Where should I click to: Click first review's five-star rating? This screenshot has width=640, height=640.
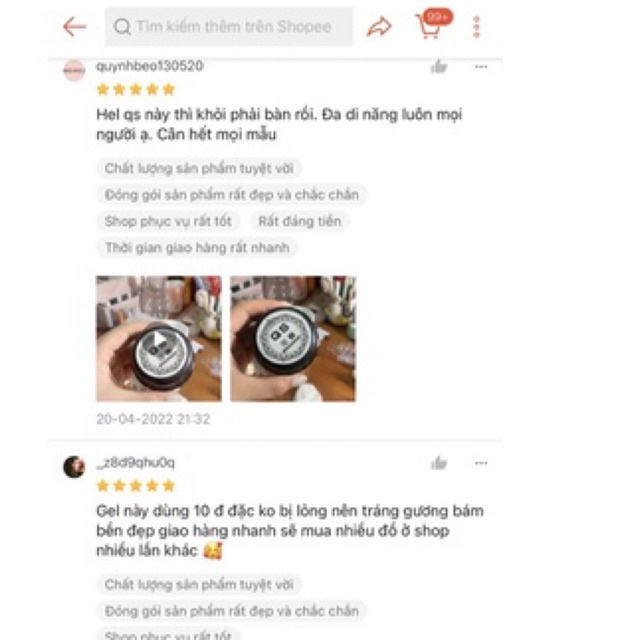[136, 89]
